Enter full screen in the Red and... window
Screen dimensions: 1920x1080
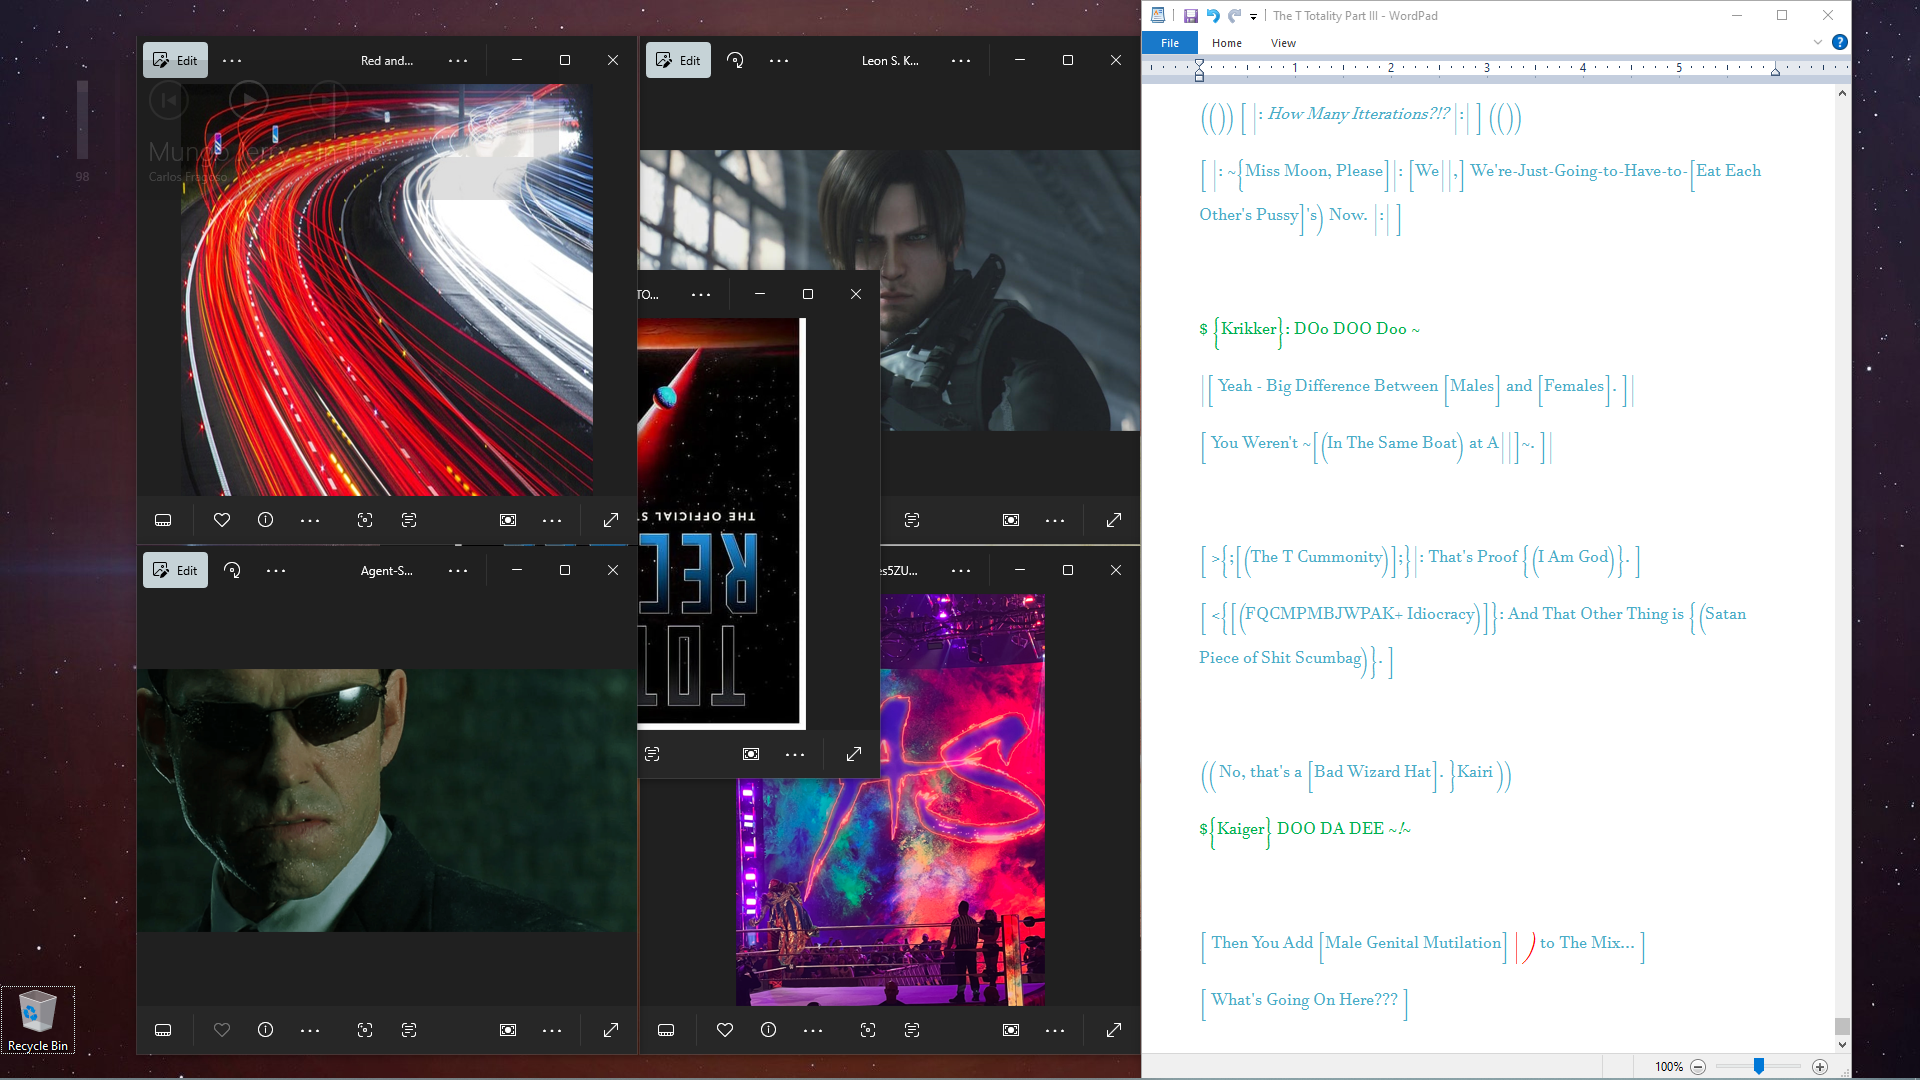click(x=611, y=520)
